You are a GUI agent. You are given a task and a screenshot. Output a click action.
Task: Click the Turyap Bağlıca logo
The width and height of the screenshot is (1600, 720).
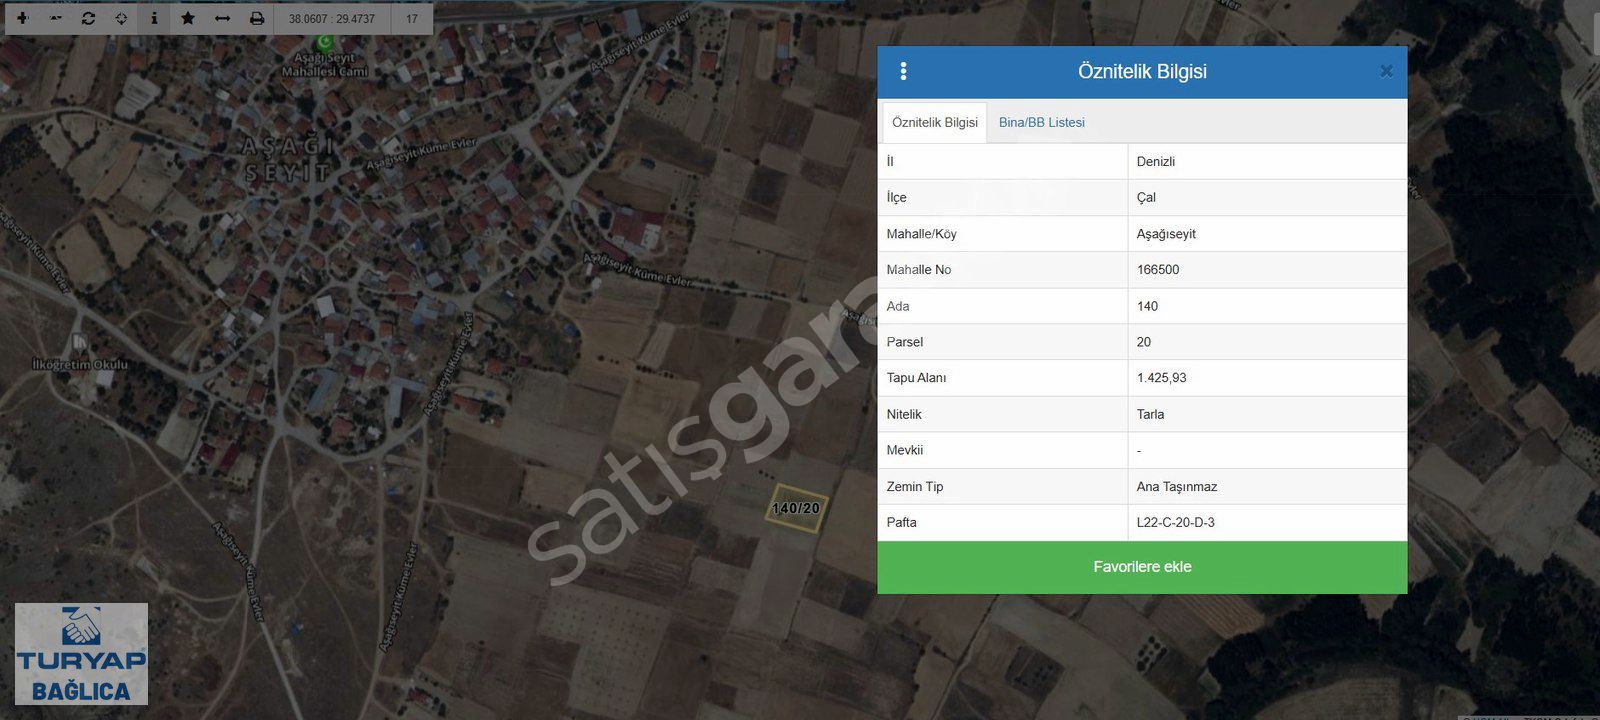click(81, 653)
